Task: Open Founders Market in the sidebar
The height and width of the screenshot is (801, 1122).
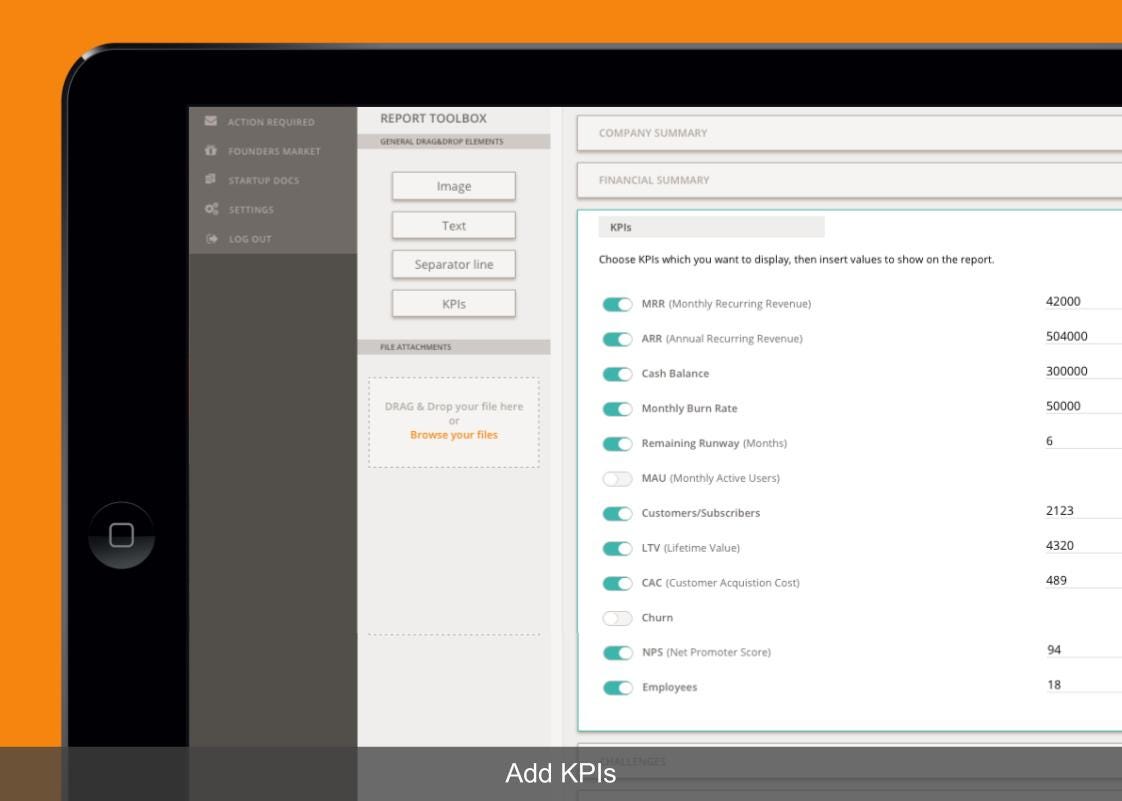Action: [x=272, y=151]
